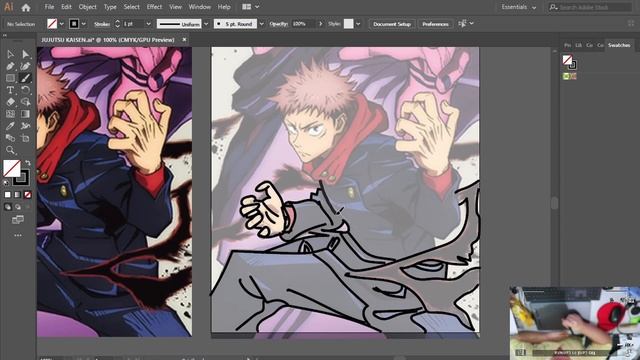Open the Stroke panel link
Viewport: 640px width, 360px height.
[102, 24]
